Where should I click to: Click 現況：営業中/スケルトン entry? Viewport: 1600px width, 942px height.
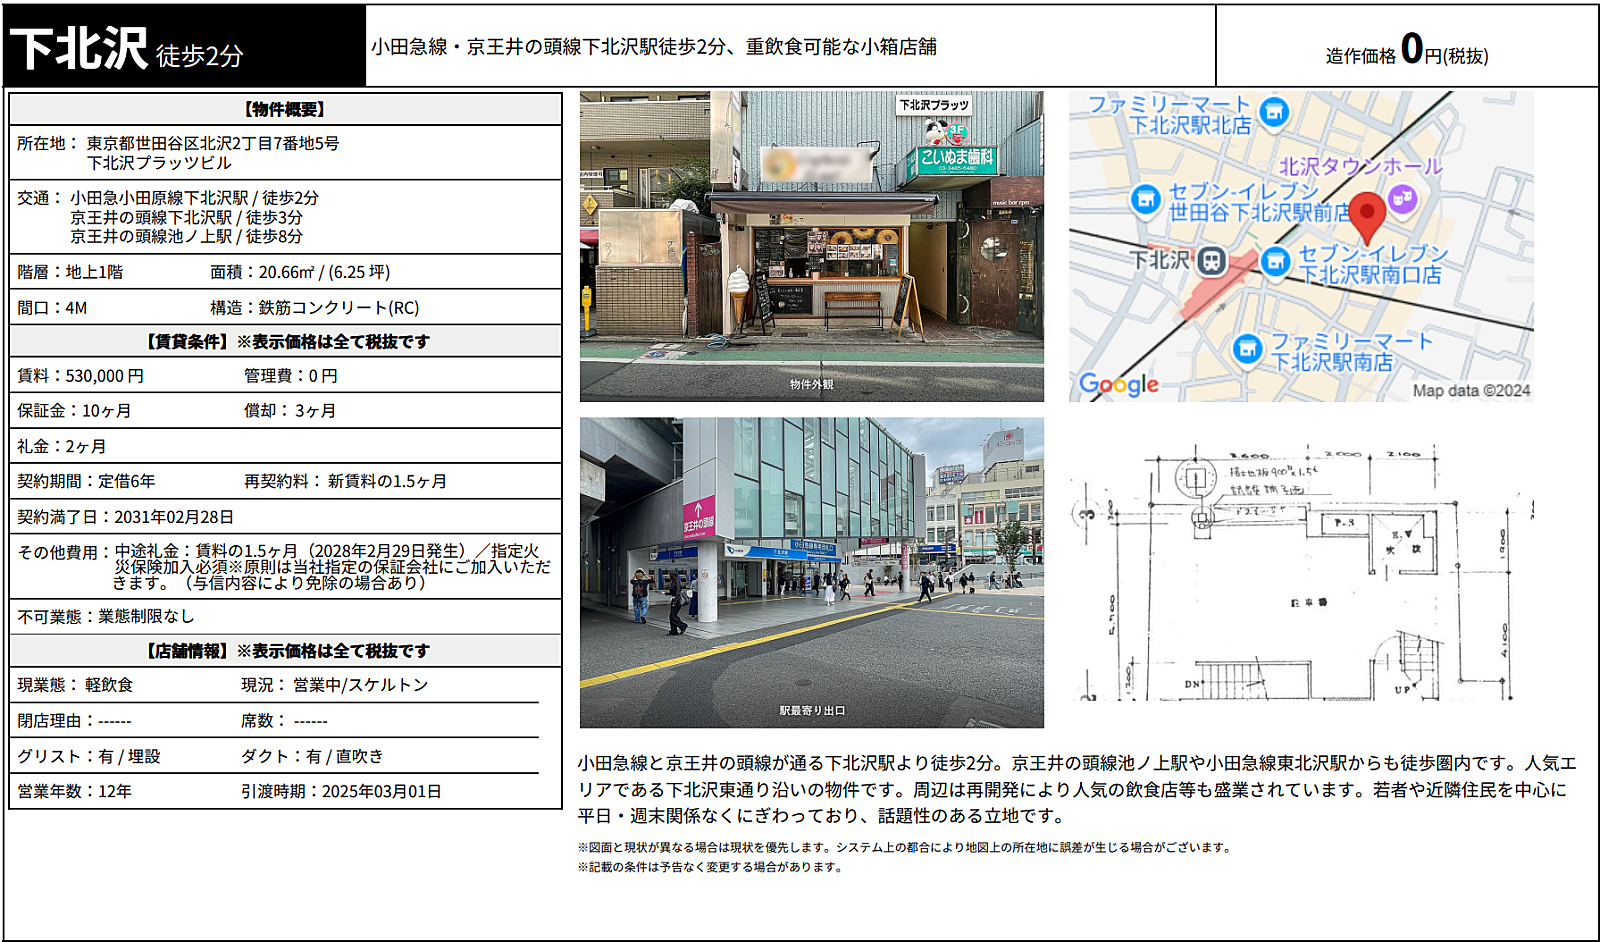[334, 685]
